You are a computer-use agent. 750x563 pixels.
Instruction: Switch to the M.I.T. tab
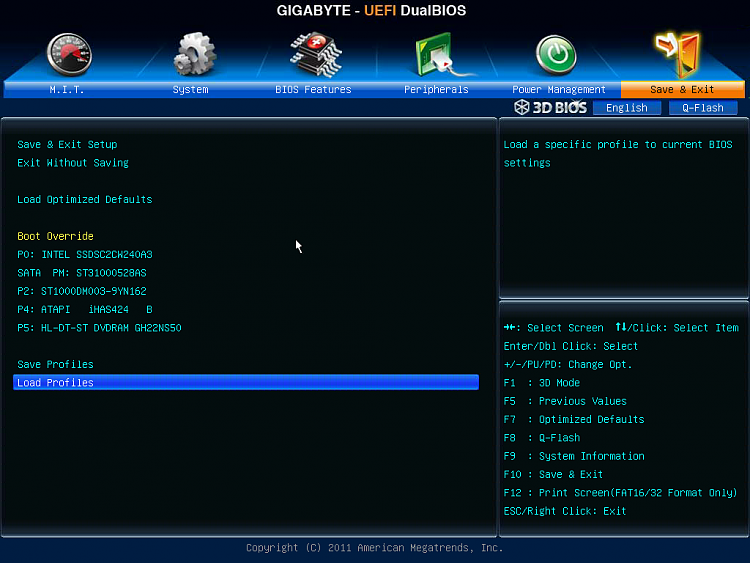(67, 89)
